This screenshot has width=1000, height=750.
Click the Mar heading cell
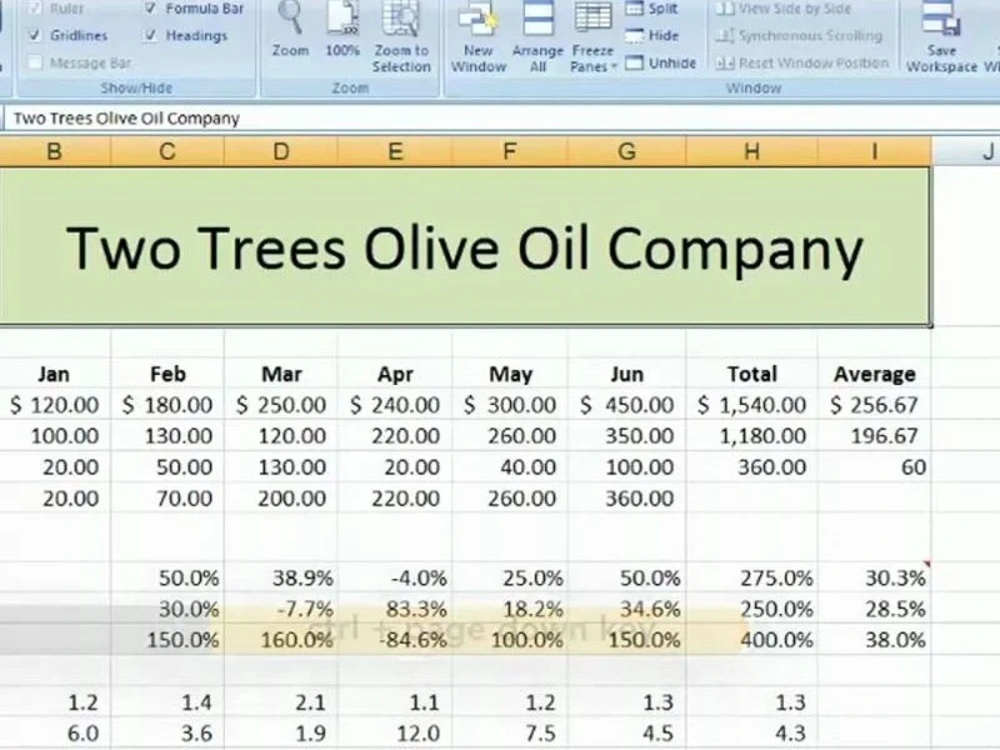coord(281,374)
